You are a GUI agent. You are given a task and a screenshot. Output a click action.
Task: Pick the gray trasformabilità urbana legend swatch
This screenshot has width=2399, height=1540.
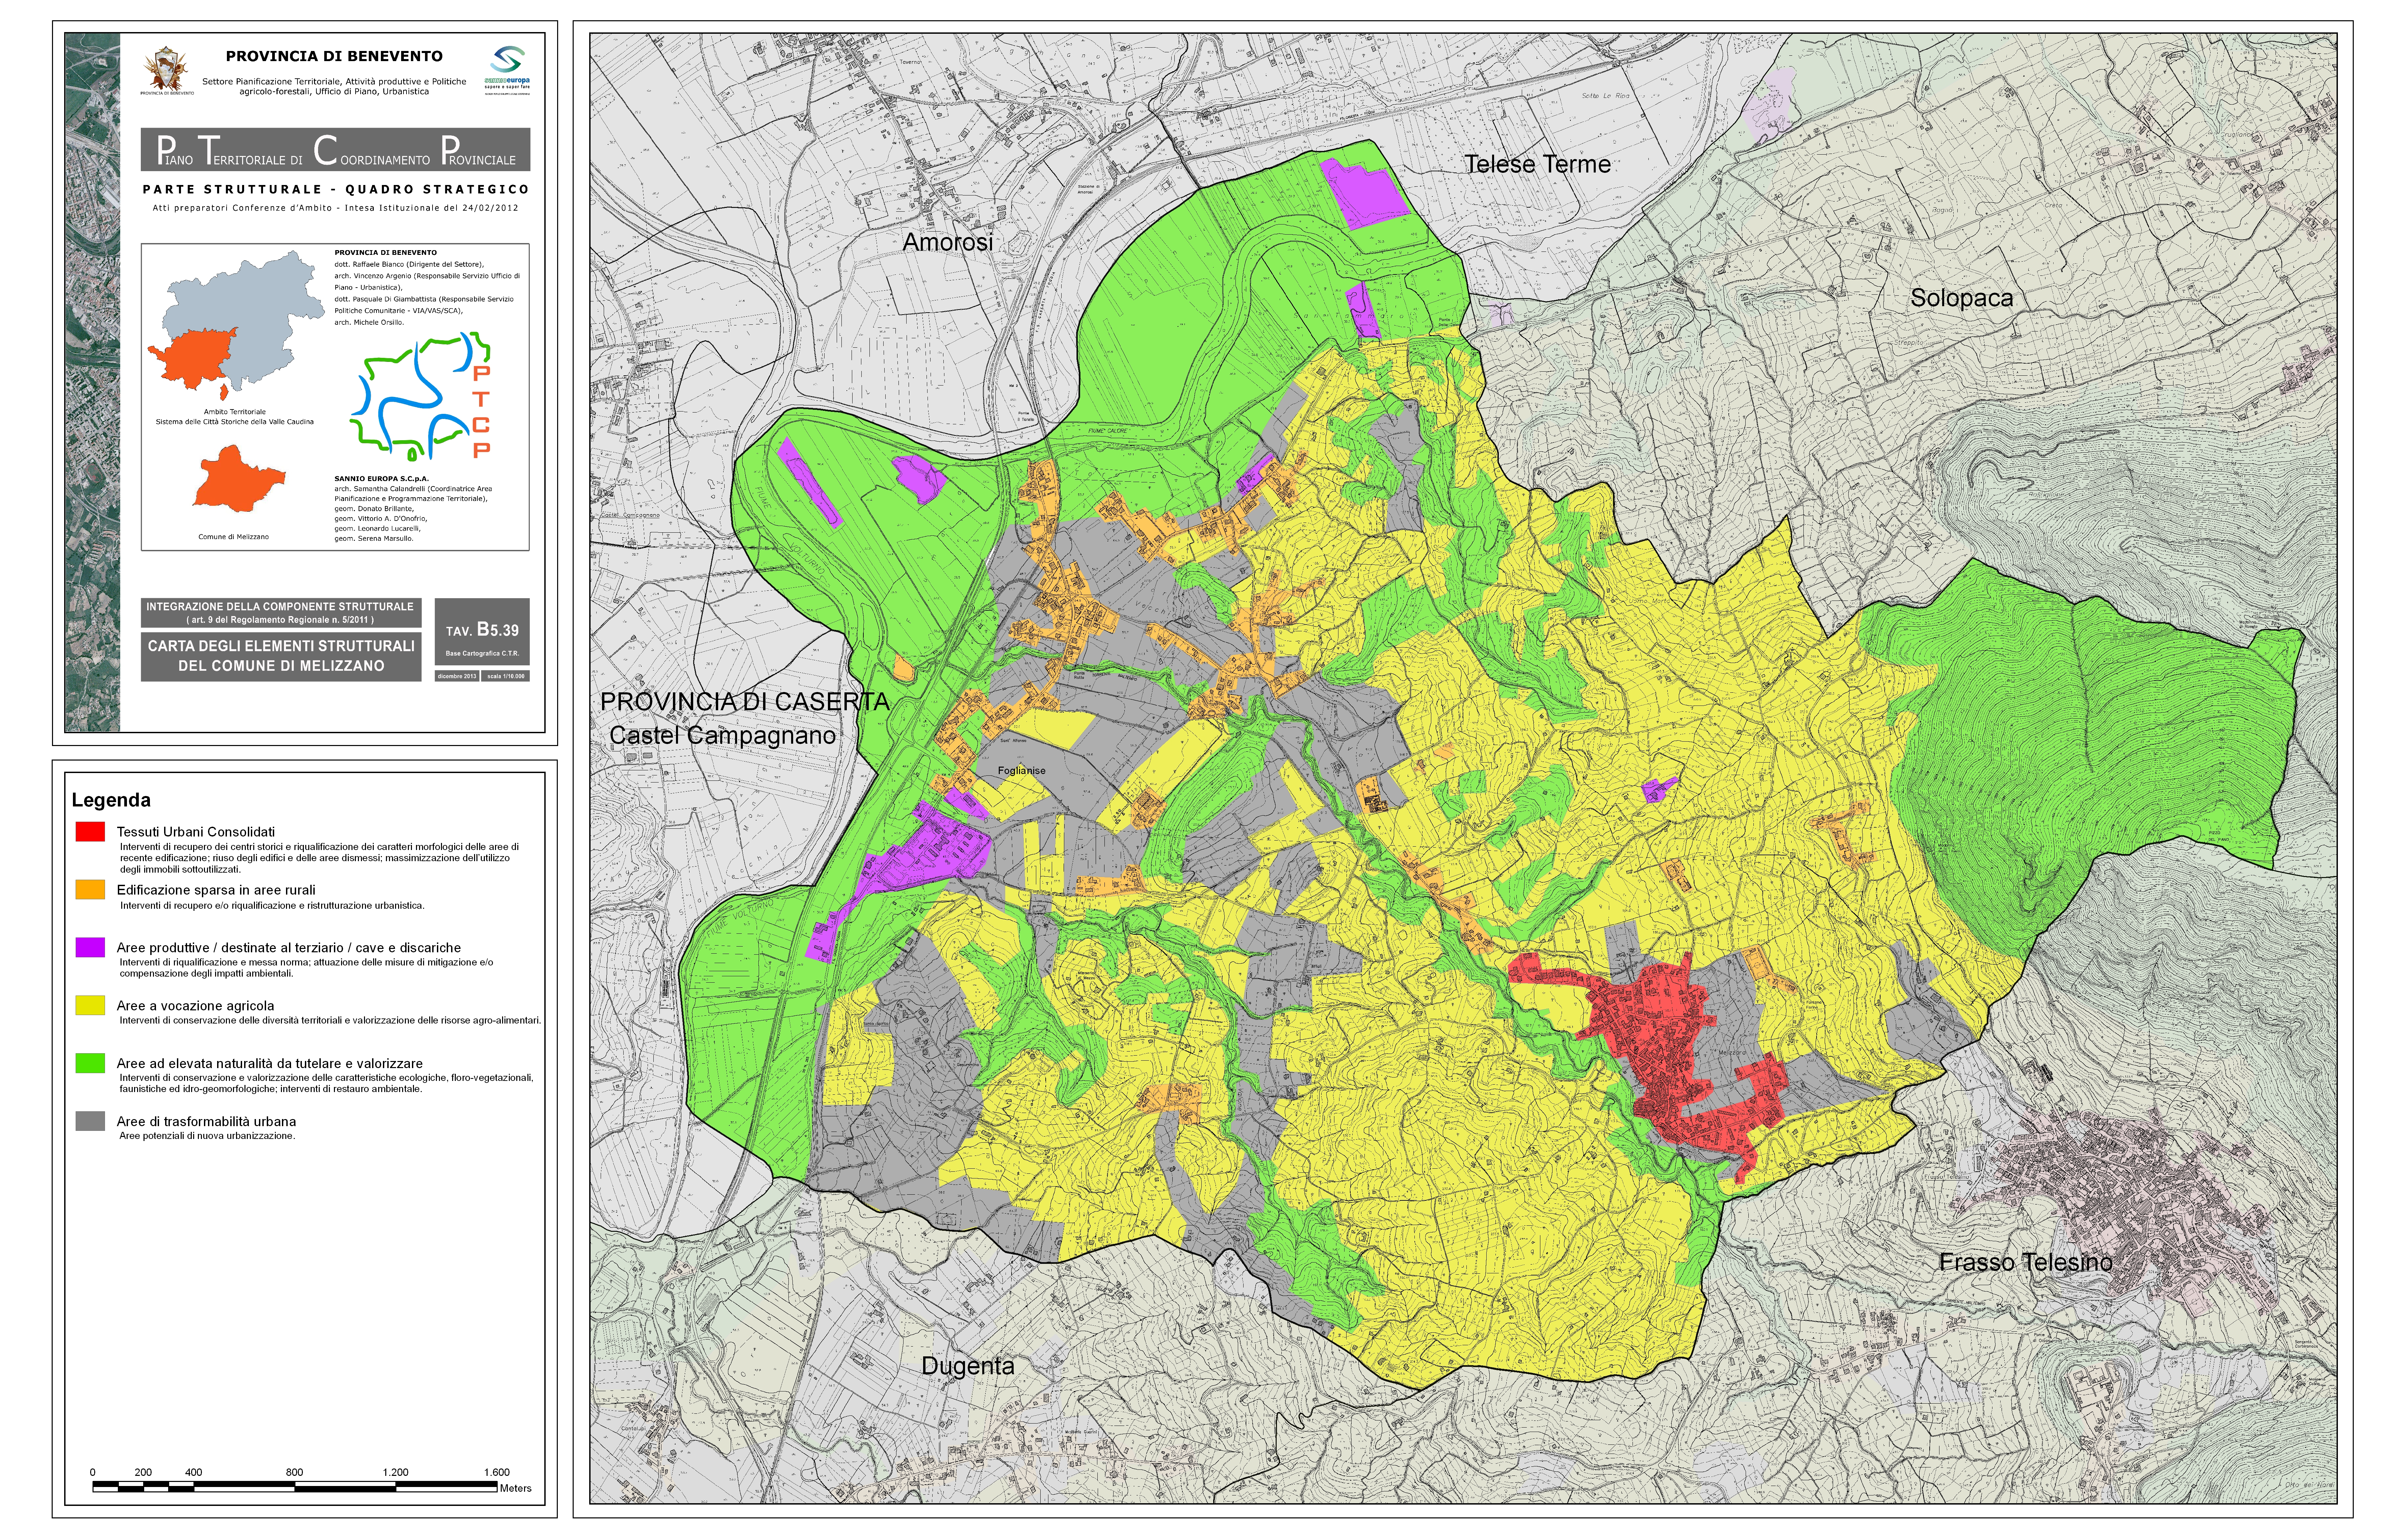[90, 1121]
